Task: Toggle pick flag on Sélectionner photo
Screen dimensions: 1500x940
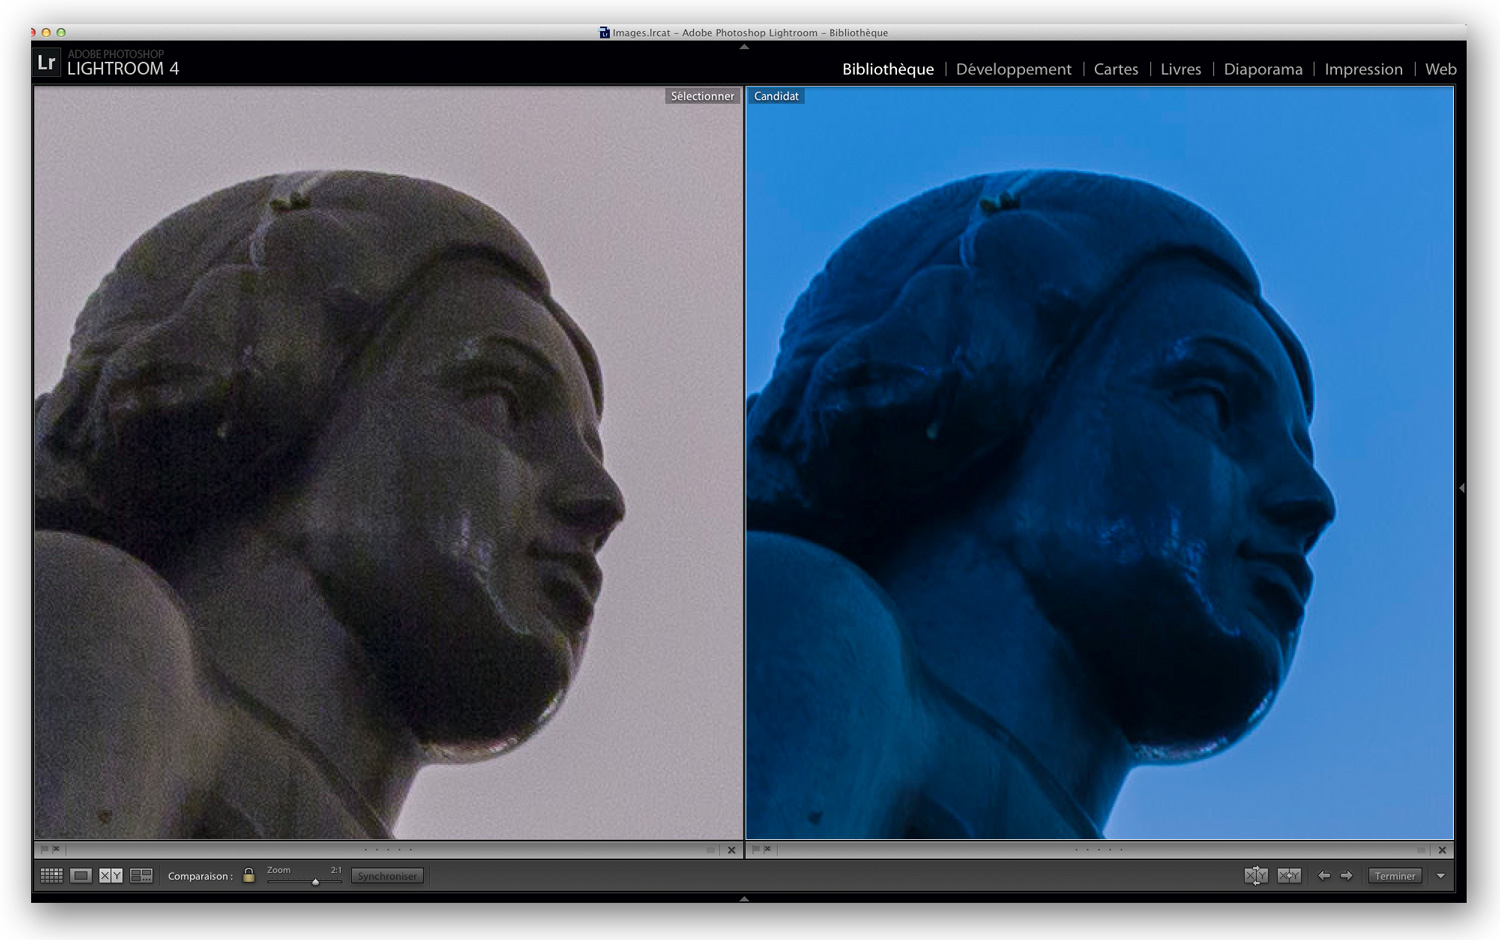Action: (44, 849)
